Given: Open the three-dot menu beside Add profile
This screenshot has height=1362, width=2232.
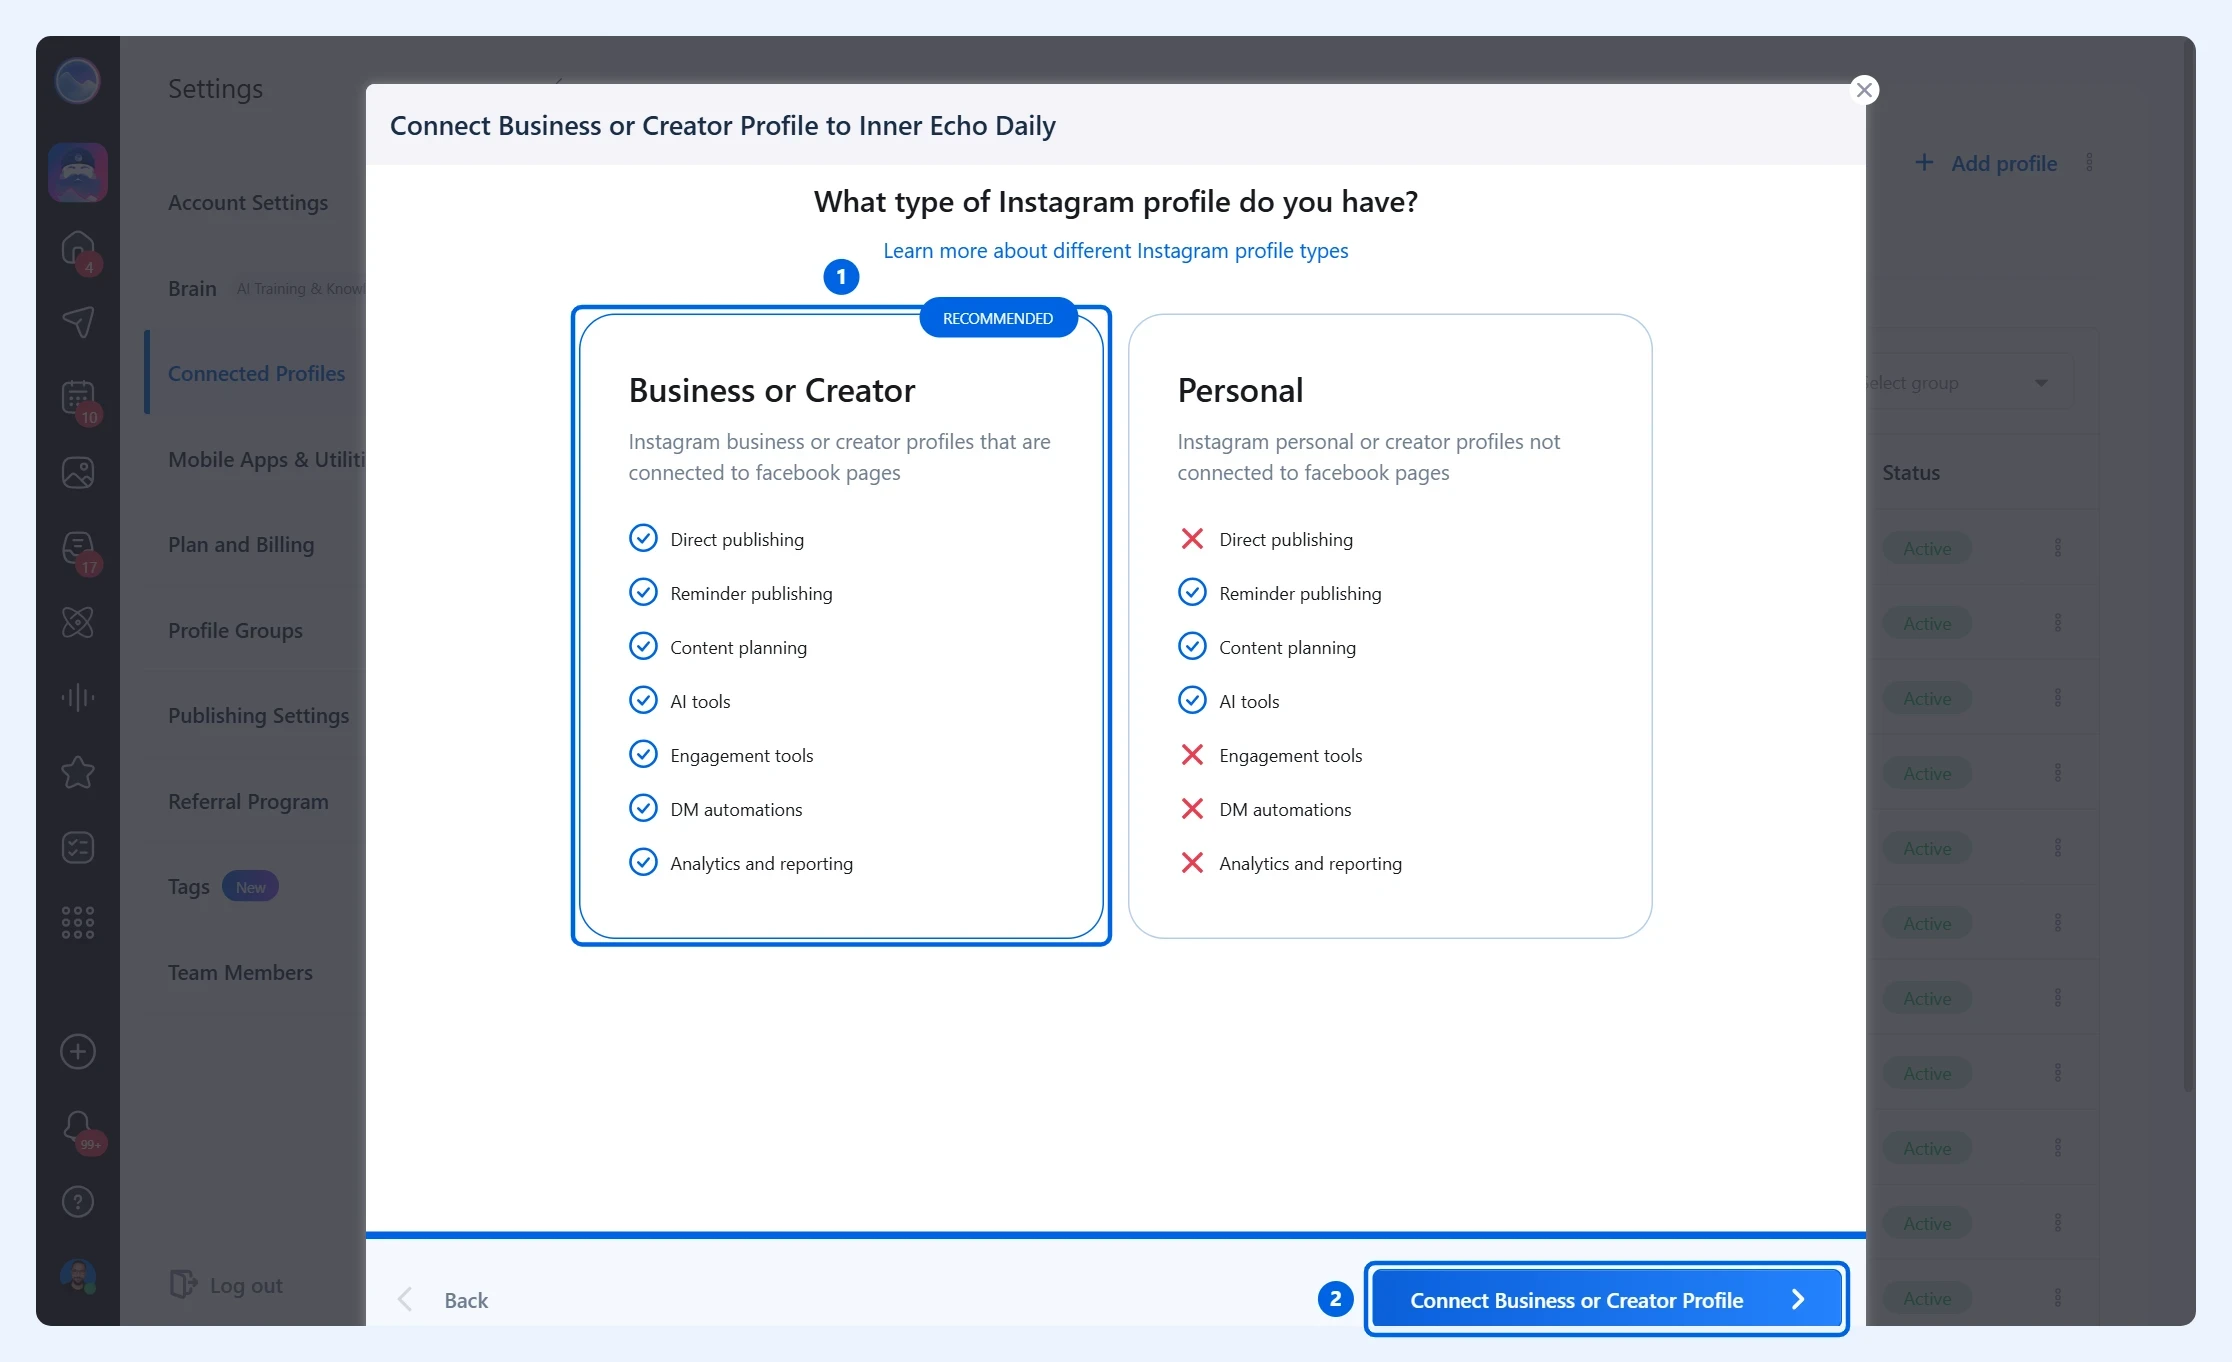Looking at the screenshot, I should coord(2090,163).
